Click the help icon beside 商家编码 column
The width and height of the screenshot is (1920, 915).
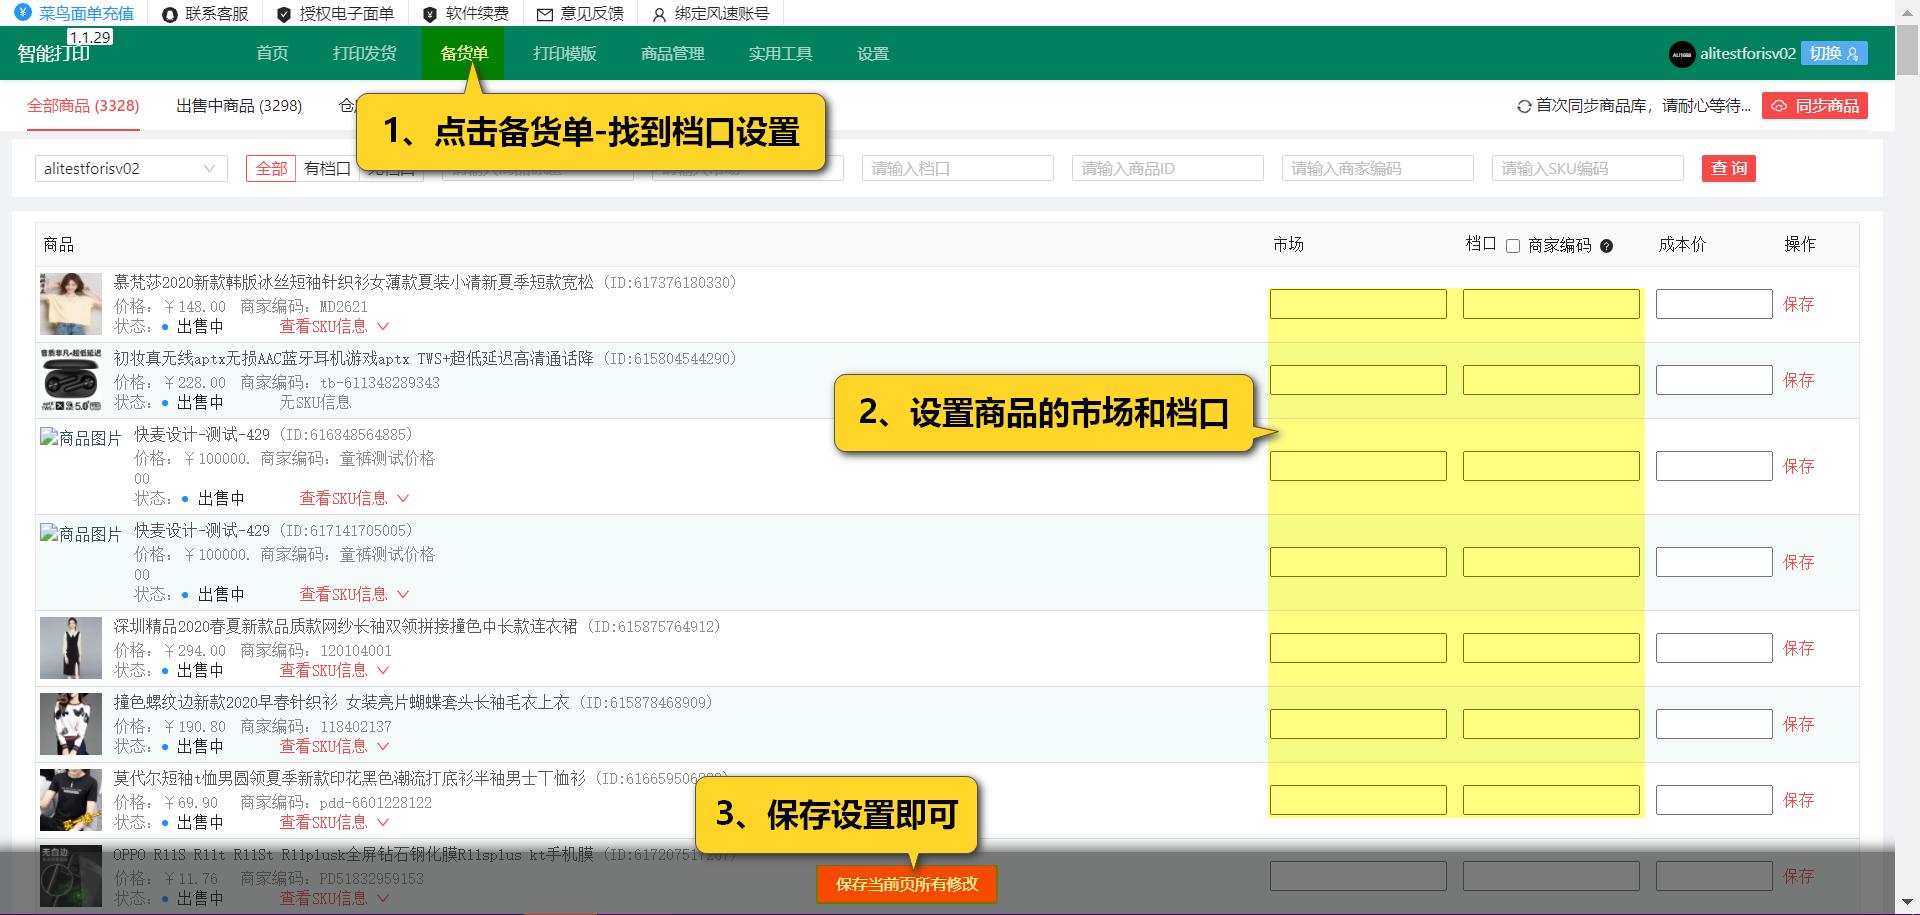point(1607,246)
